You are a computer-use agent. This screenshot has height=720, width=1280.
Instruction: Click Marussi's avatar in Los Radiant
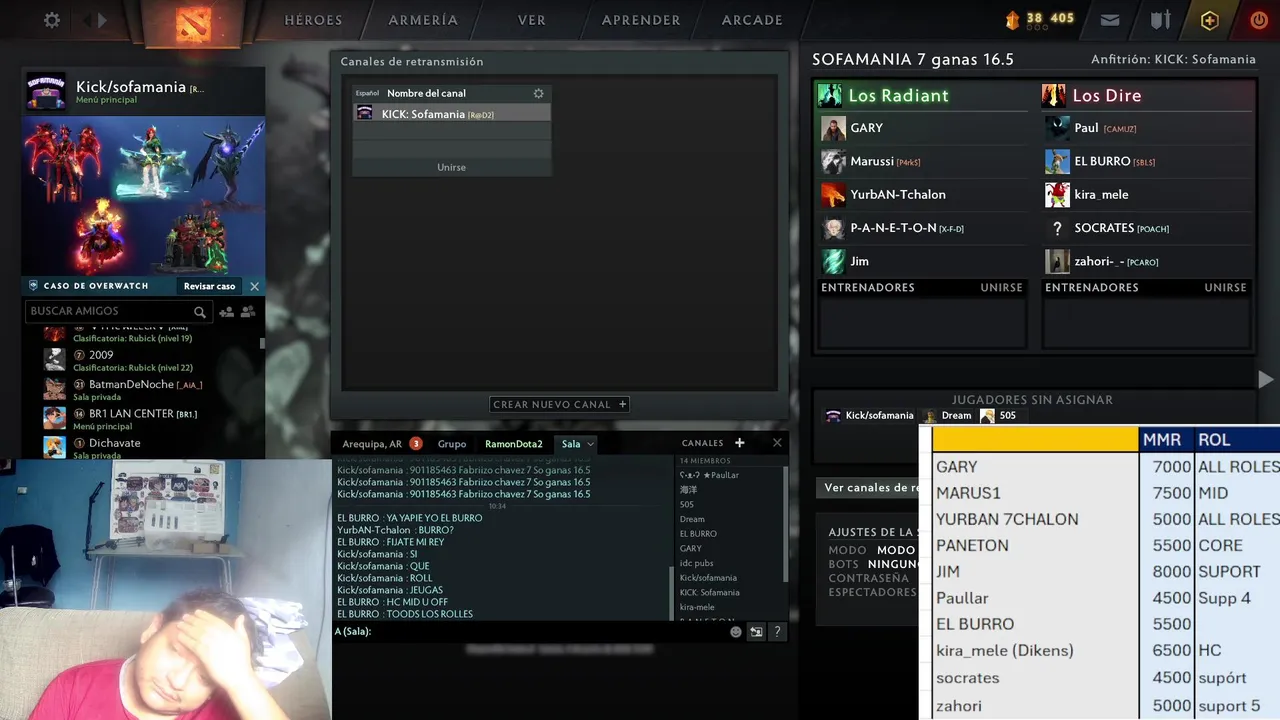point(833,161)
